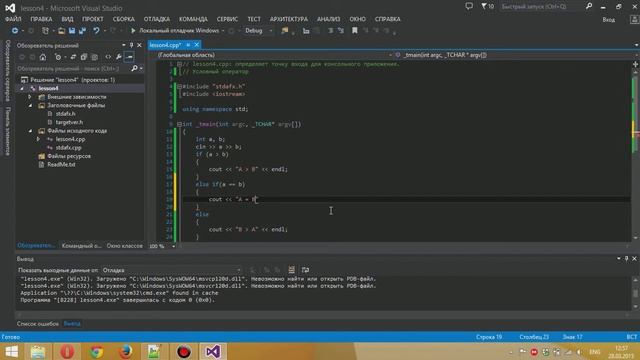
Task: Switch to the Список ошибок tab
Action: (x=38, y=324)
